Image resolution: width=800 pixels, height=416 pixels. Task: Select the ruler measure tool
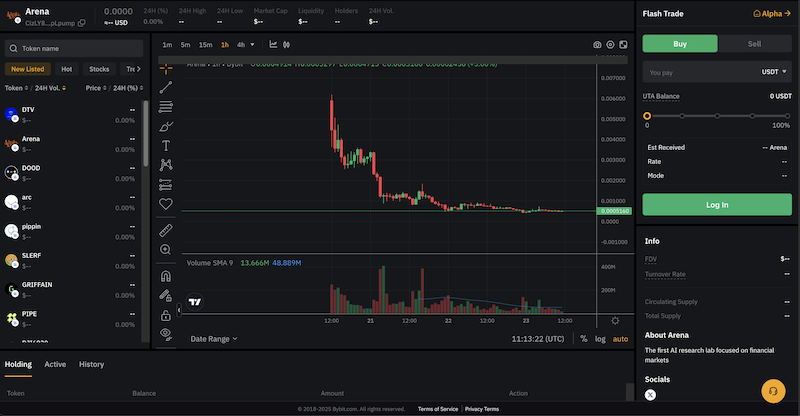(x=166, y=230)
